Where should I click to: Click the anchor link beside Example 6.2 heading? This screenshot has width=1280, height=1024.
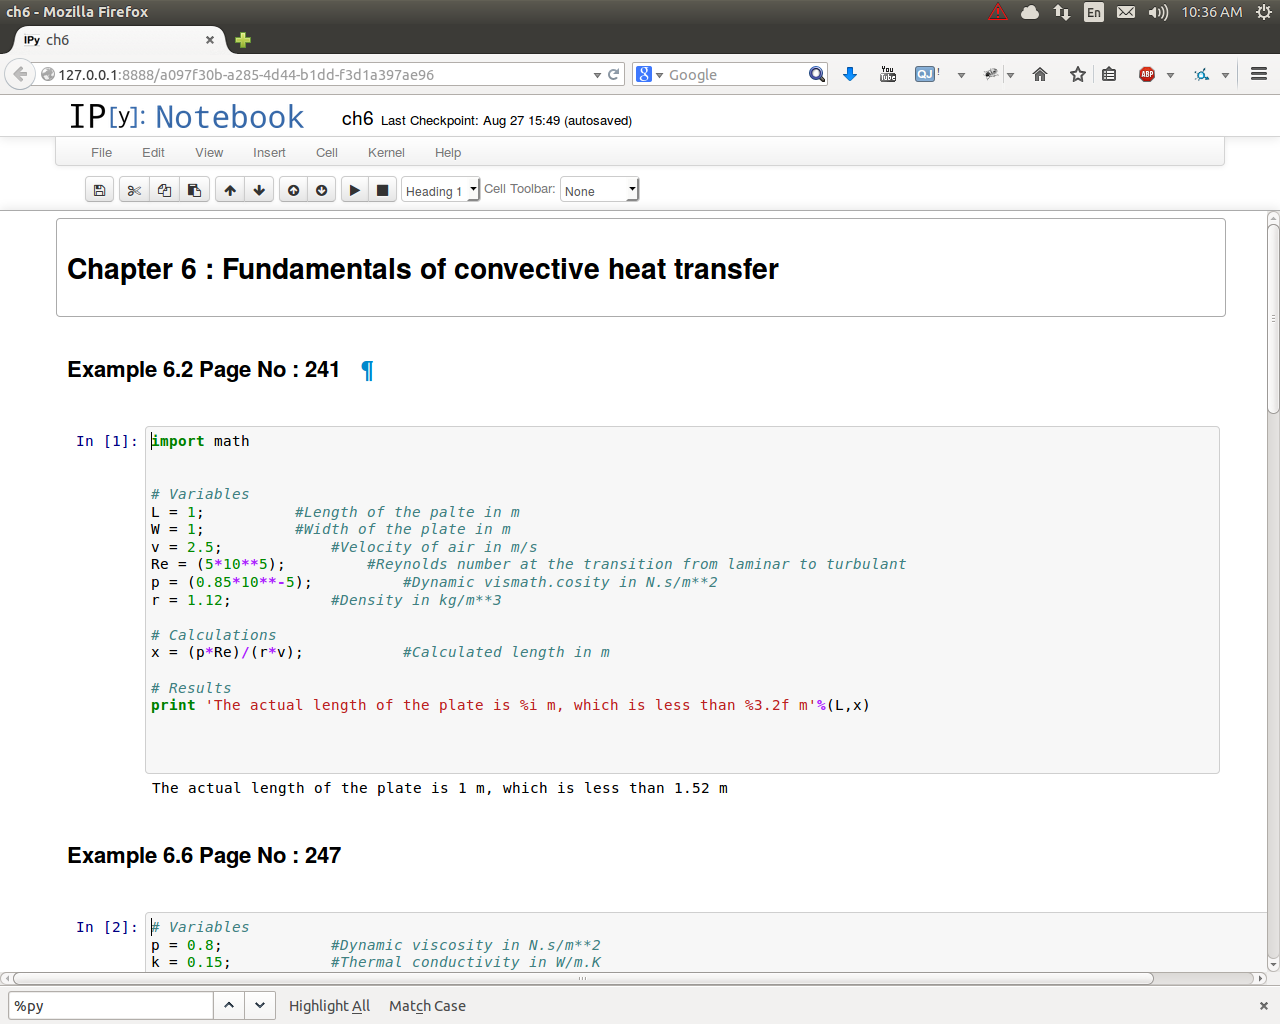(x=367, y=371)
